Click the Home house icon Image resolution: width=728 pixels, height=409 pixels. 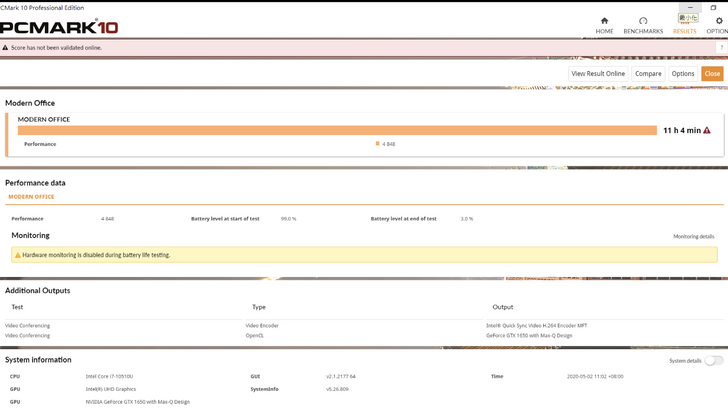point(604,20)
